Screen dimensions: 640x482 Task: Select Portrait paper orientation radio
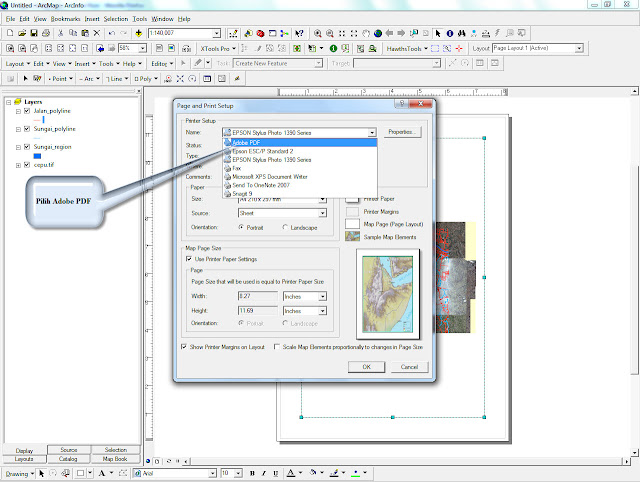click(x=241, y=227)
